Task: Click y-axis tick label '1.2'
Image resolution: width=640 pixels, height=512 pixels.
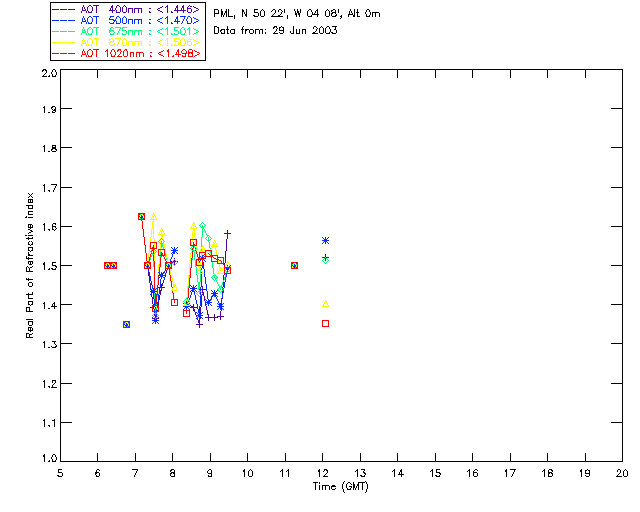Action: (x=49, y=384)
